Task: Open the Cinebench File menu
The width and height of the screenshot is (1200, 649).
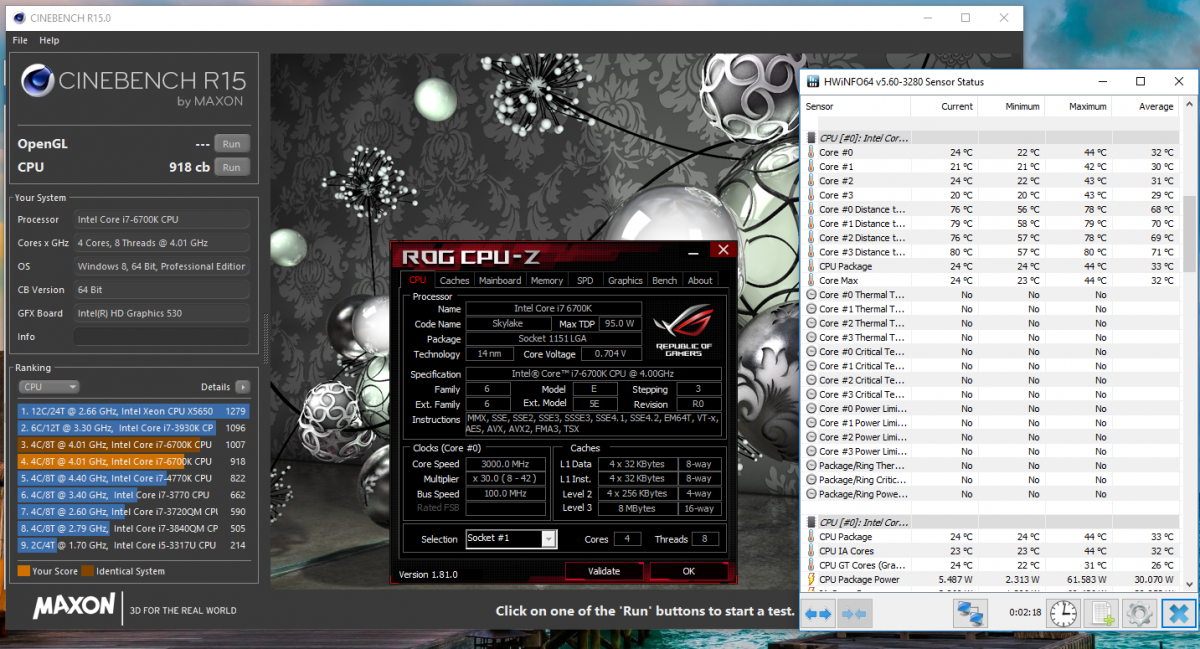Action: (x=20, y=41)
